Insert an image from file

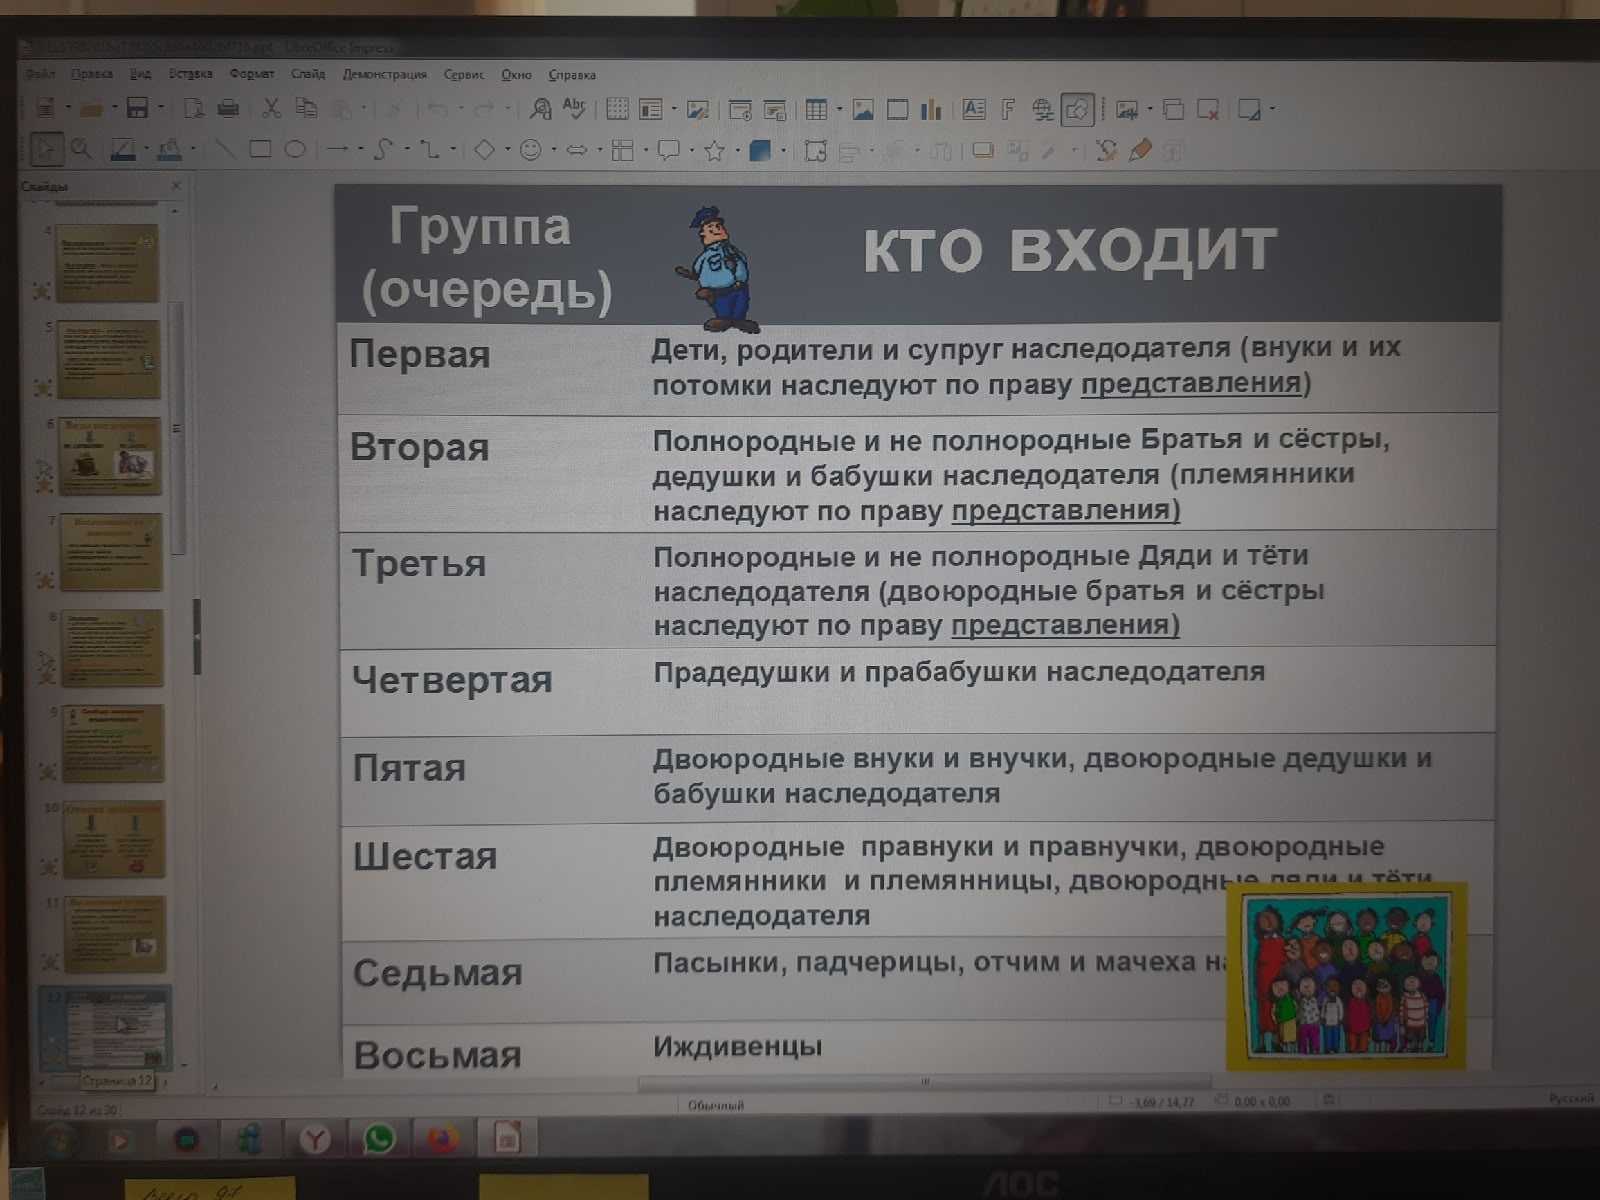coord(863,109)
